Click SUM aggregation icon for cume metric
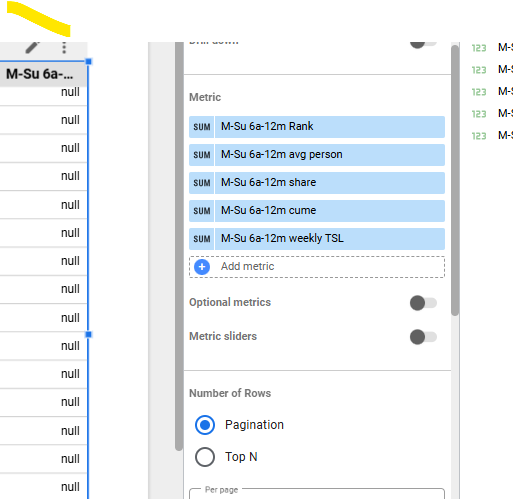Image resolution: width=513 pixels, height=499 pixels. click(x=202, y=211)
